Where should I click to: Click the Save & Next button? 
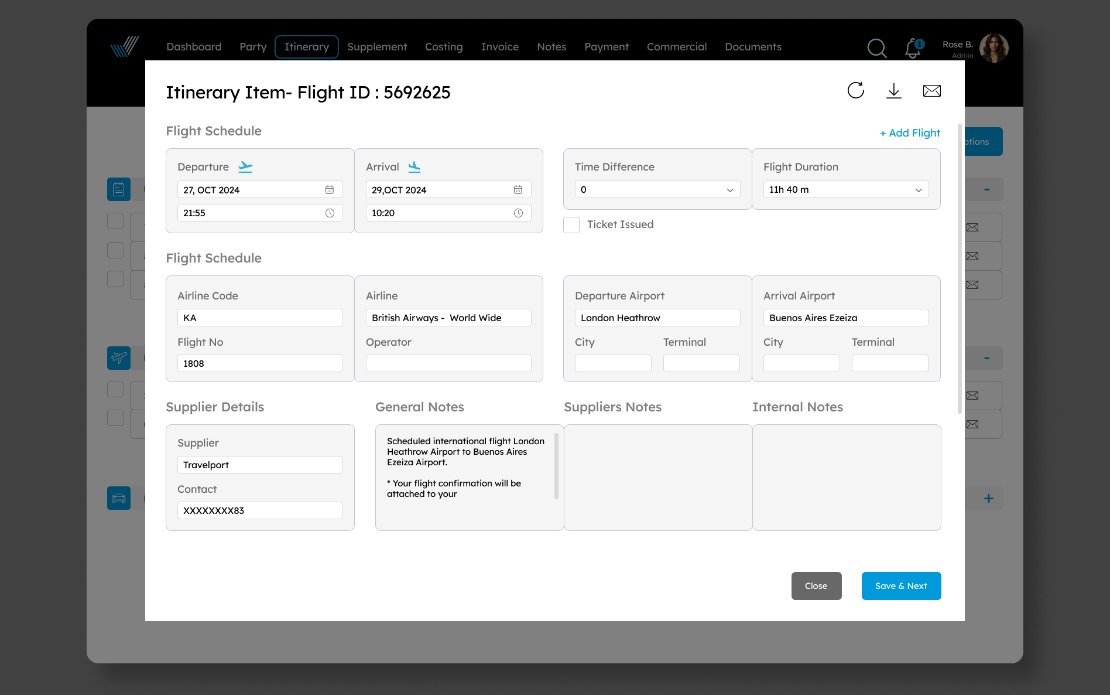[901, 586]
